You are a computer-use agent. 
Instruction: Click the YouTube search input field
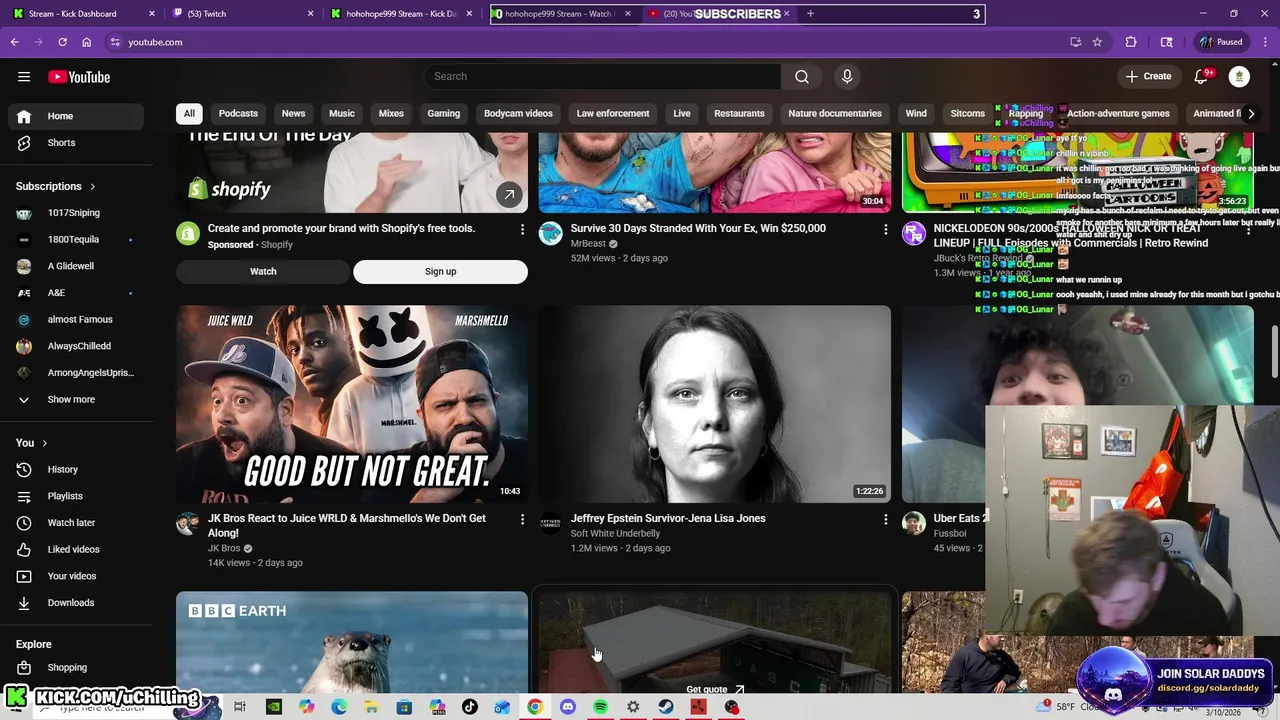[602, 77]
